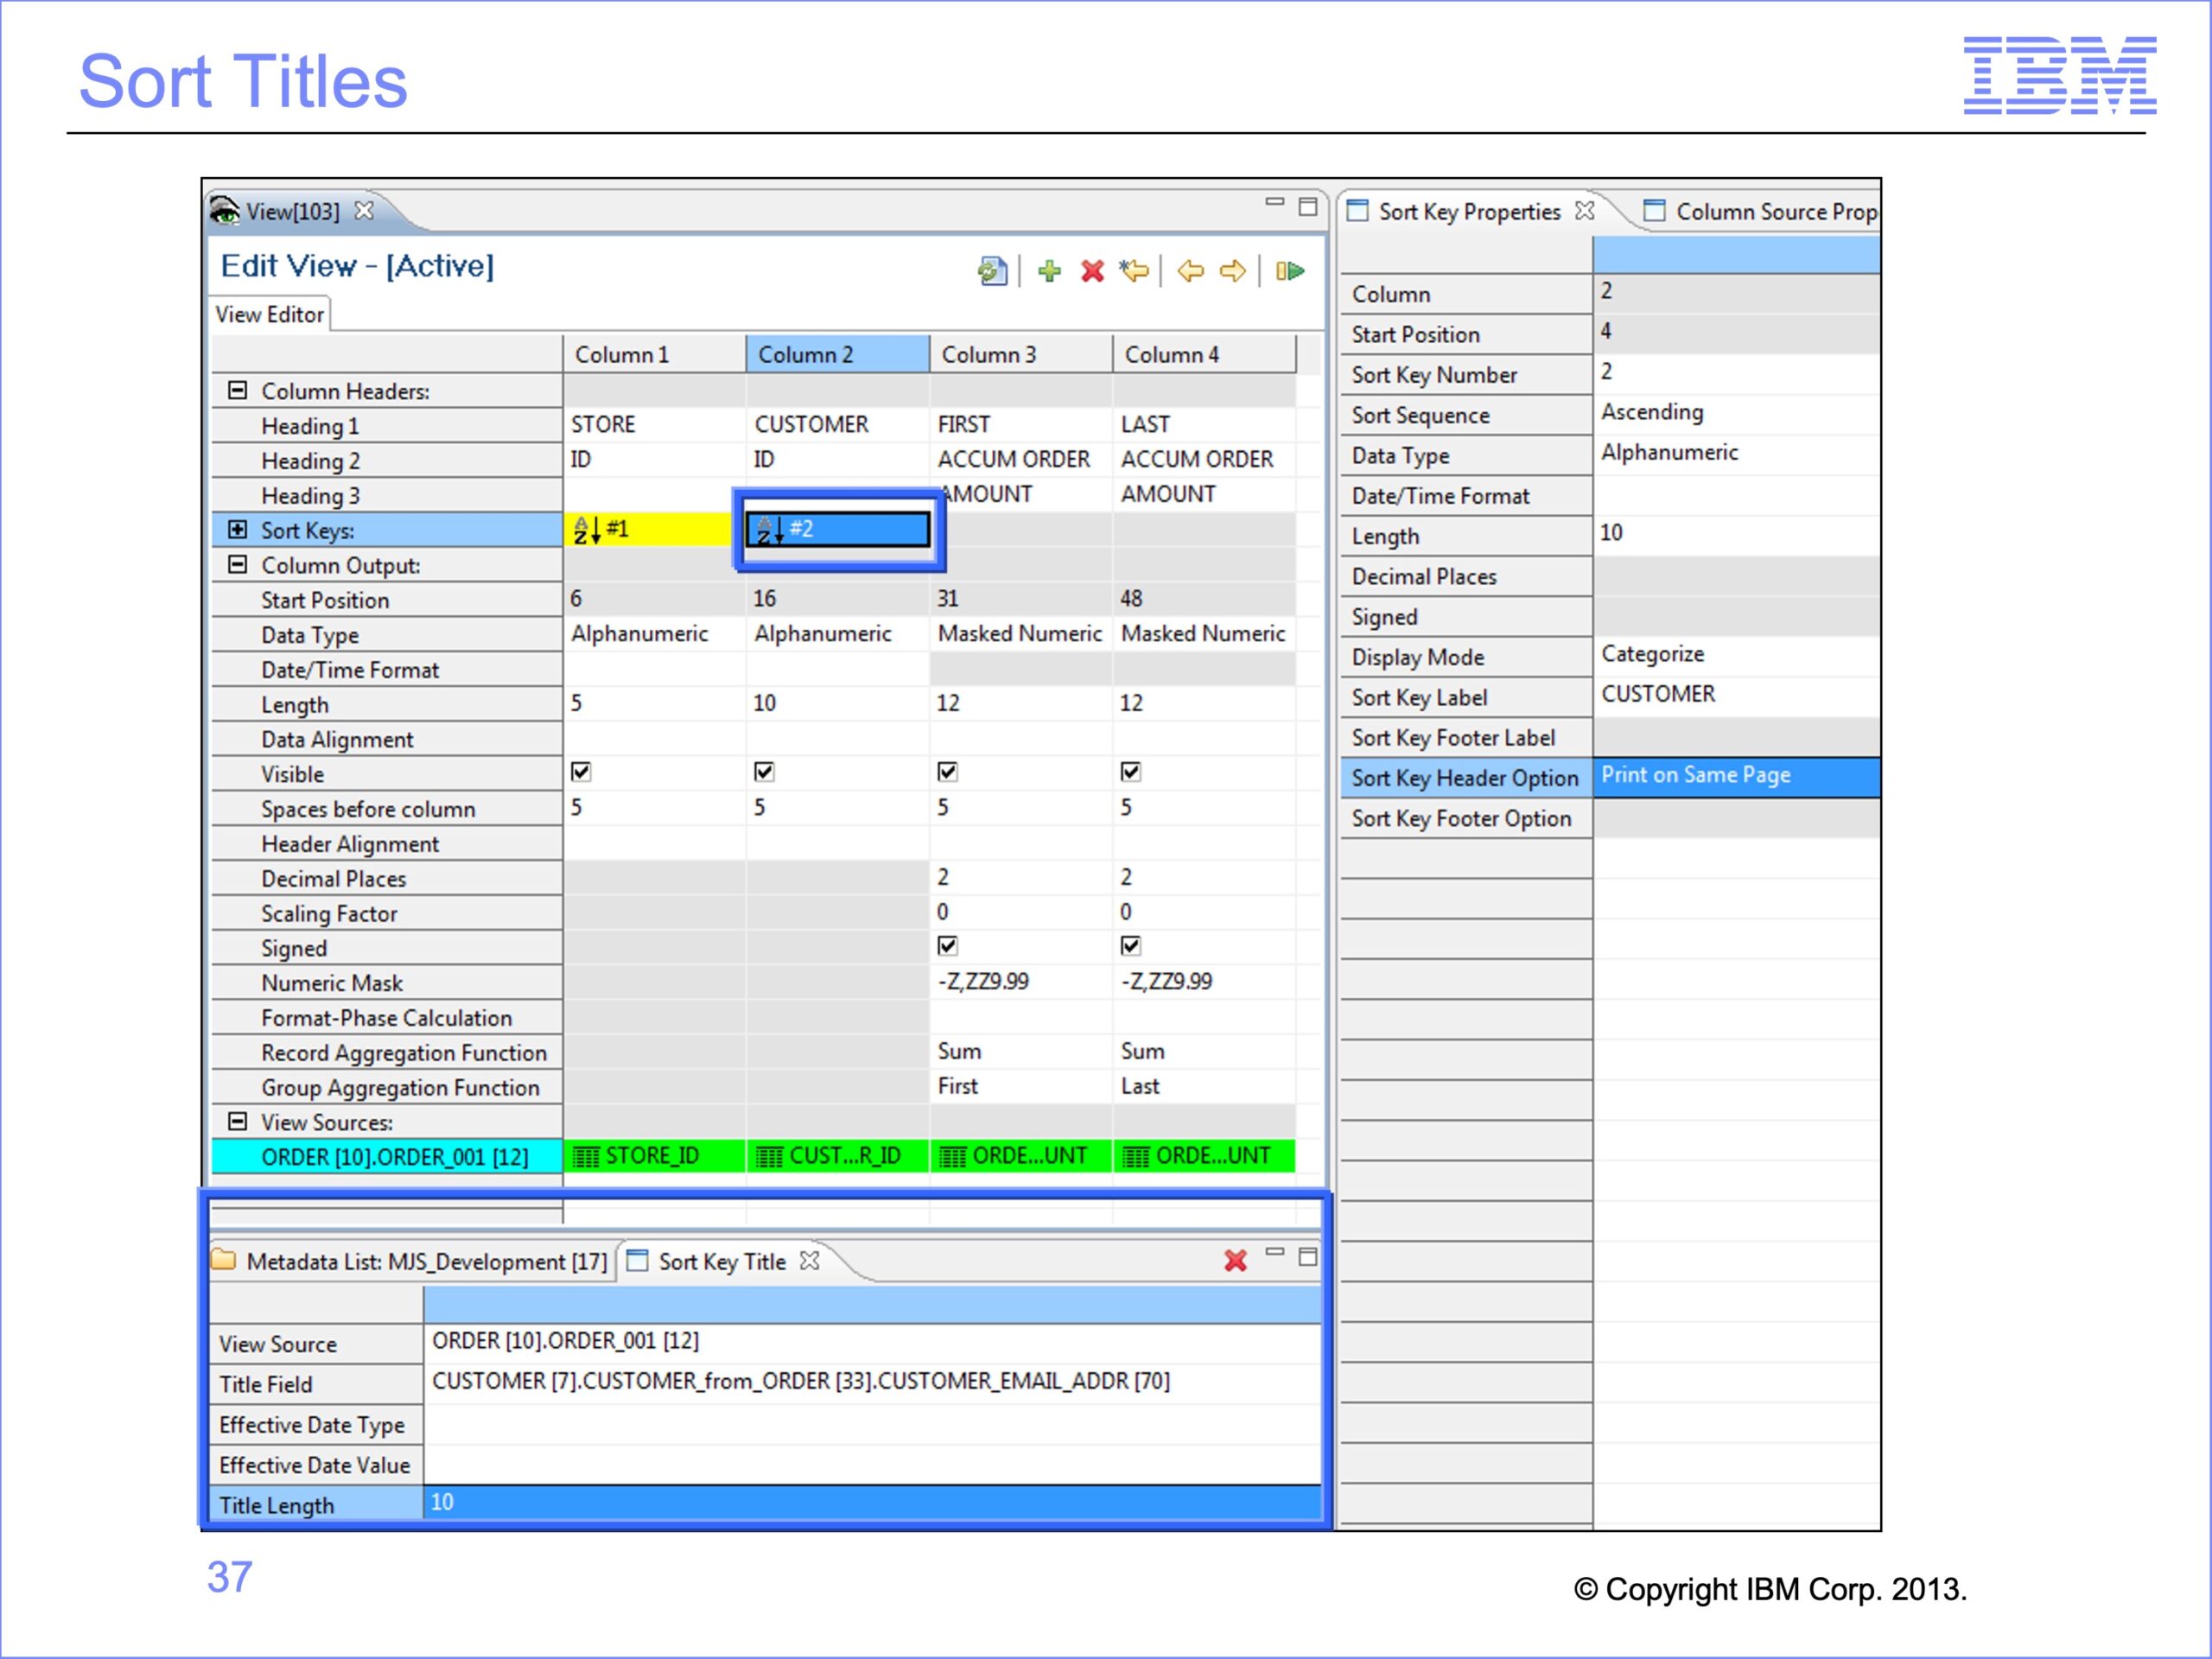This screenshot has width=2212, height=1659.
Task: Minimize the View[103] editor pane
Action: tap(1274, 202)
